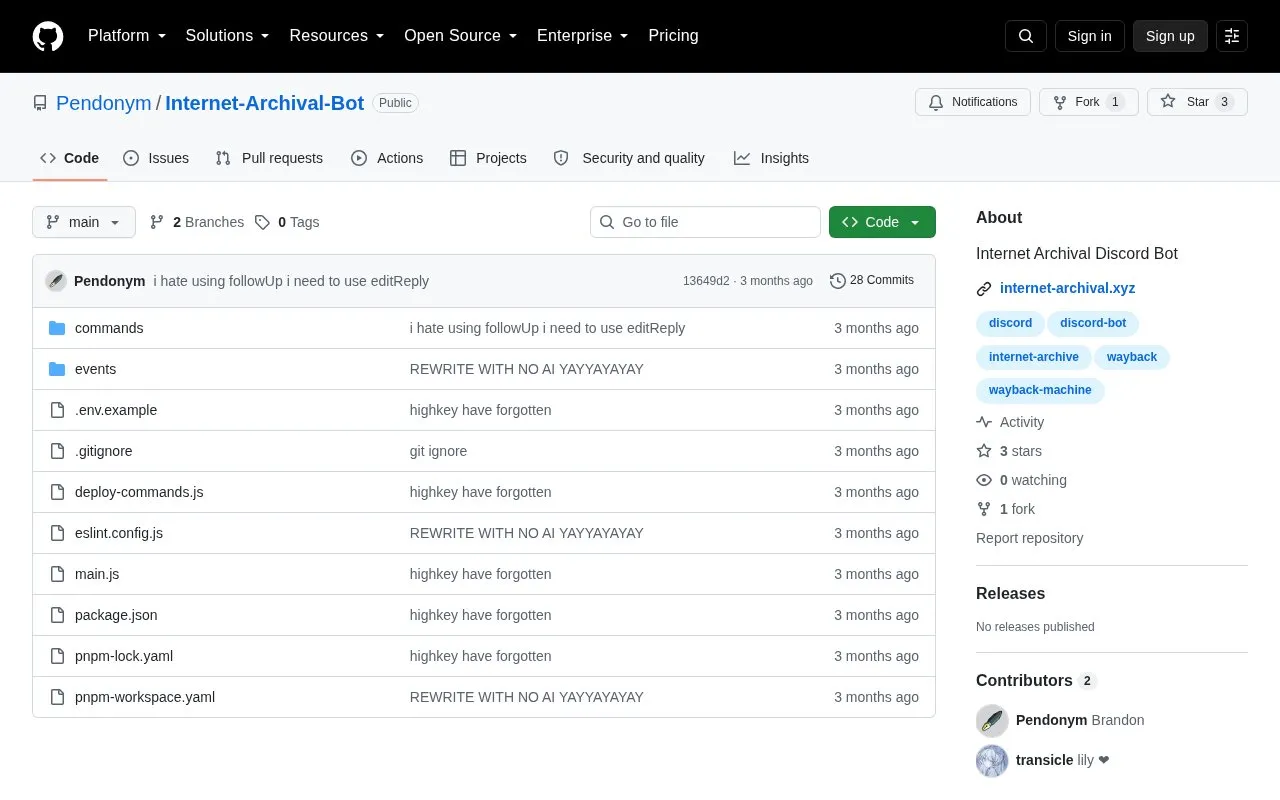Click the file icon beside package.json
This screenshot has width=1280, height=800.
pos(57,615)
